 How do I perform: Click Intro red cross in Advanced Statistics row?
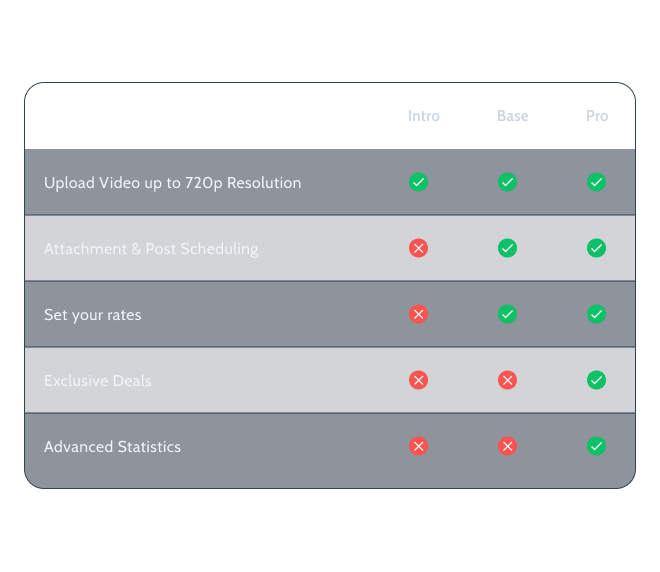point(418,446)
